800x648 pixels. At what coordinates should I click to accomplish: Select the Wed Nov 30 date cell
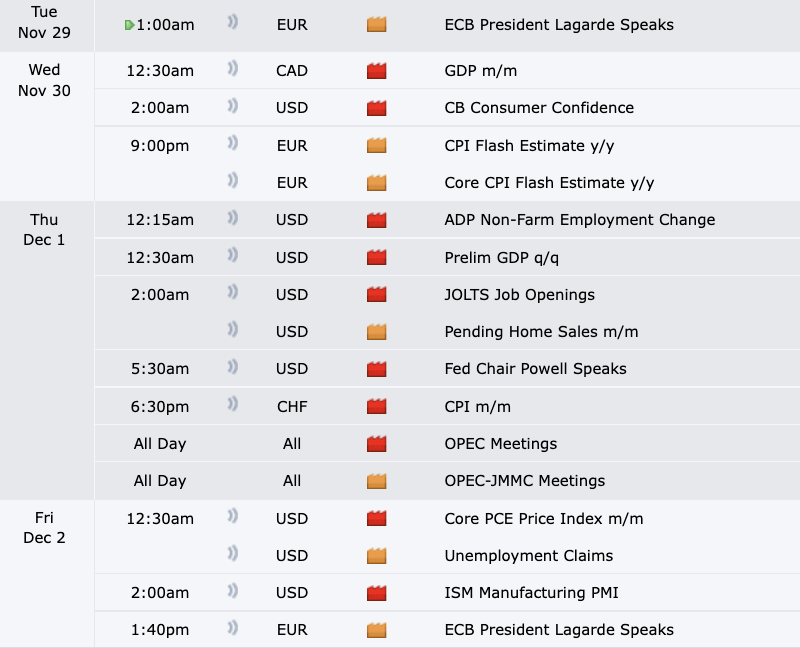44,81
